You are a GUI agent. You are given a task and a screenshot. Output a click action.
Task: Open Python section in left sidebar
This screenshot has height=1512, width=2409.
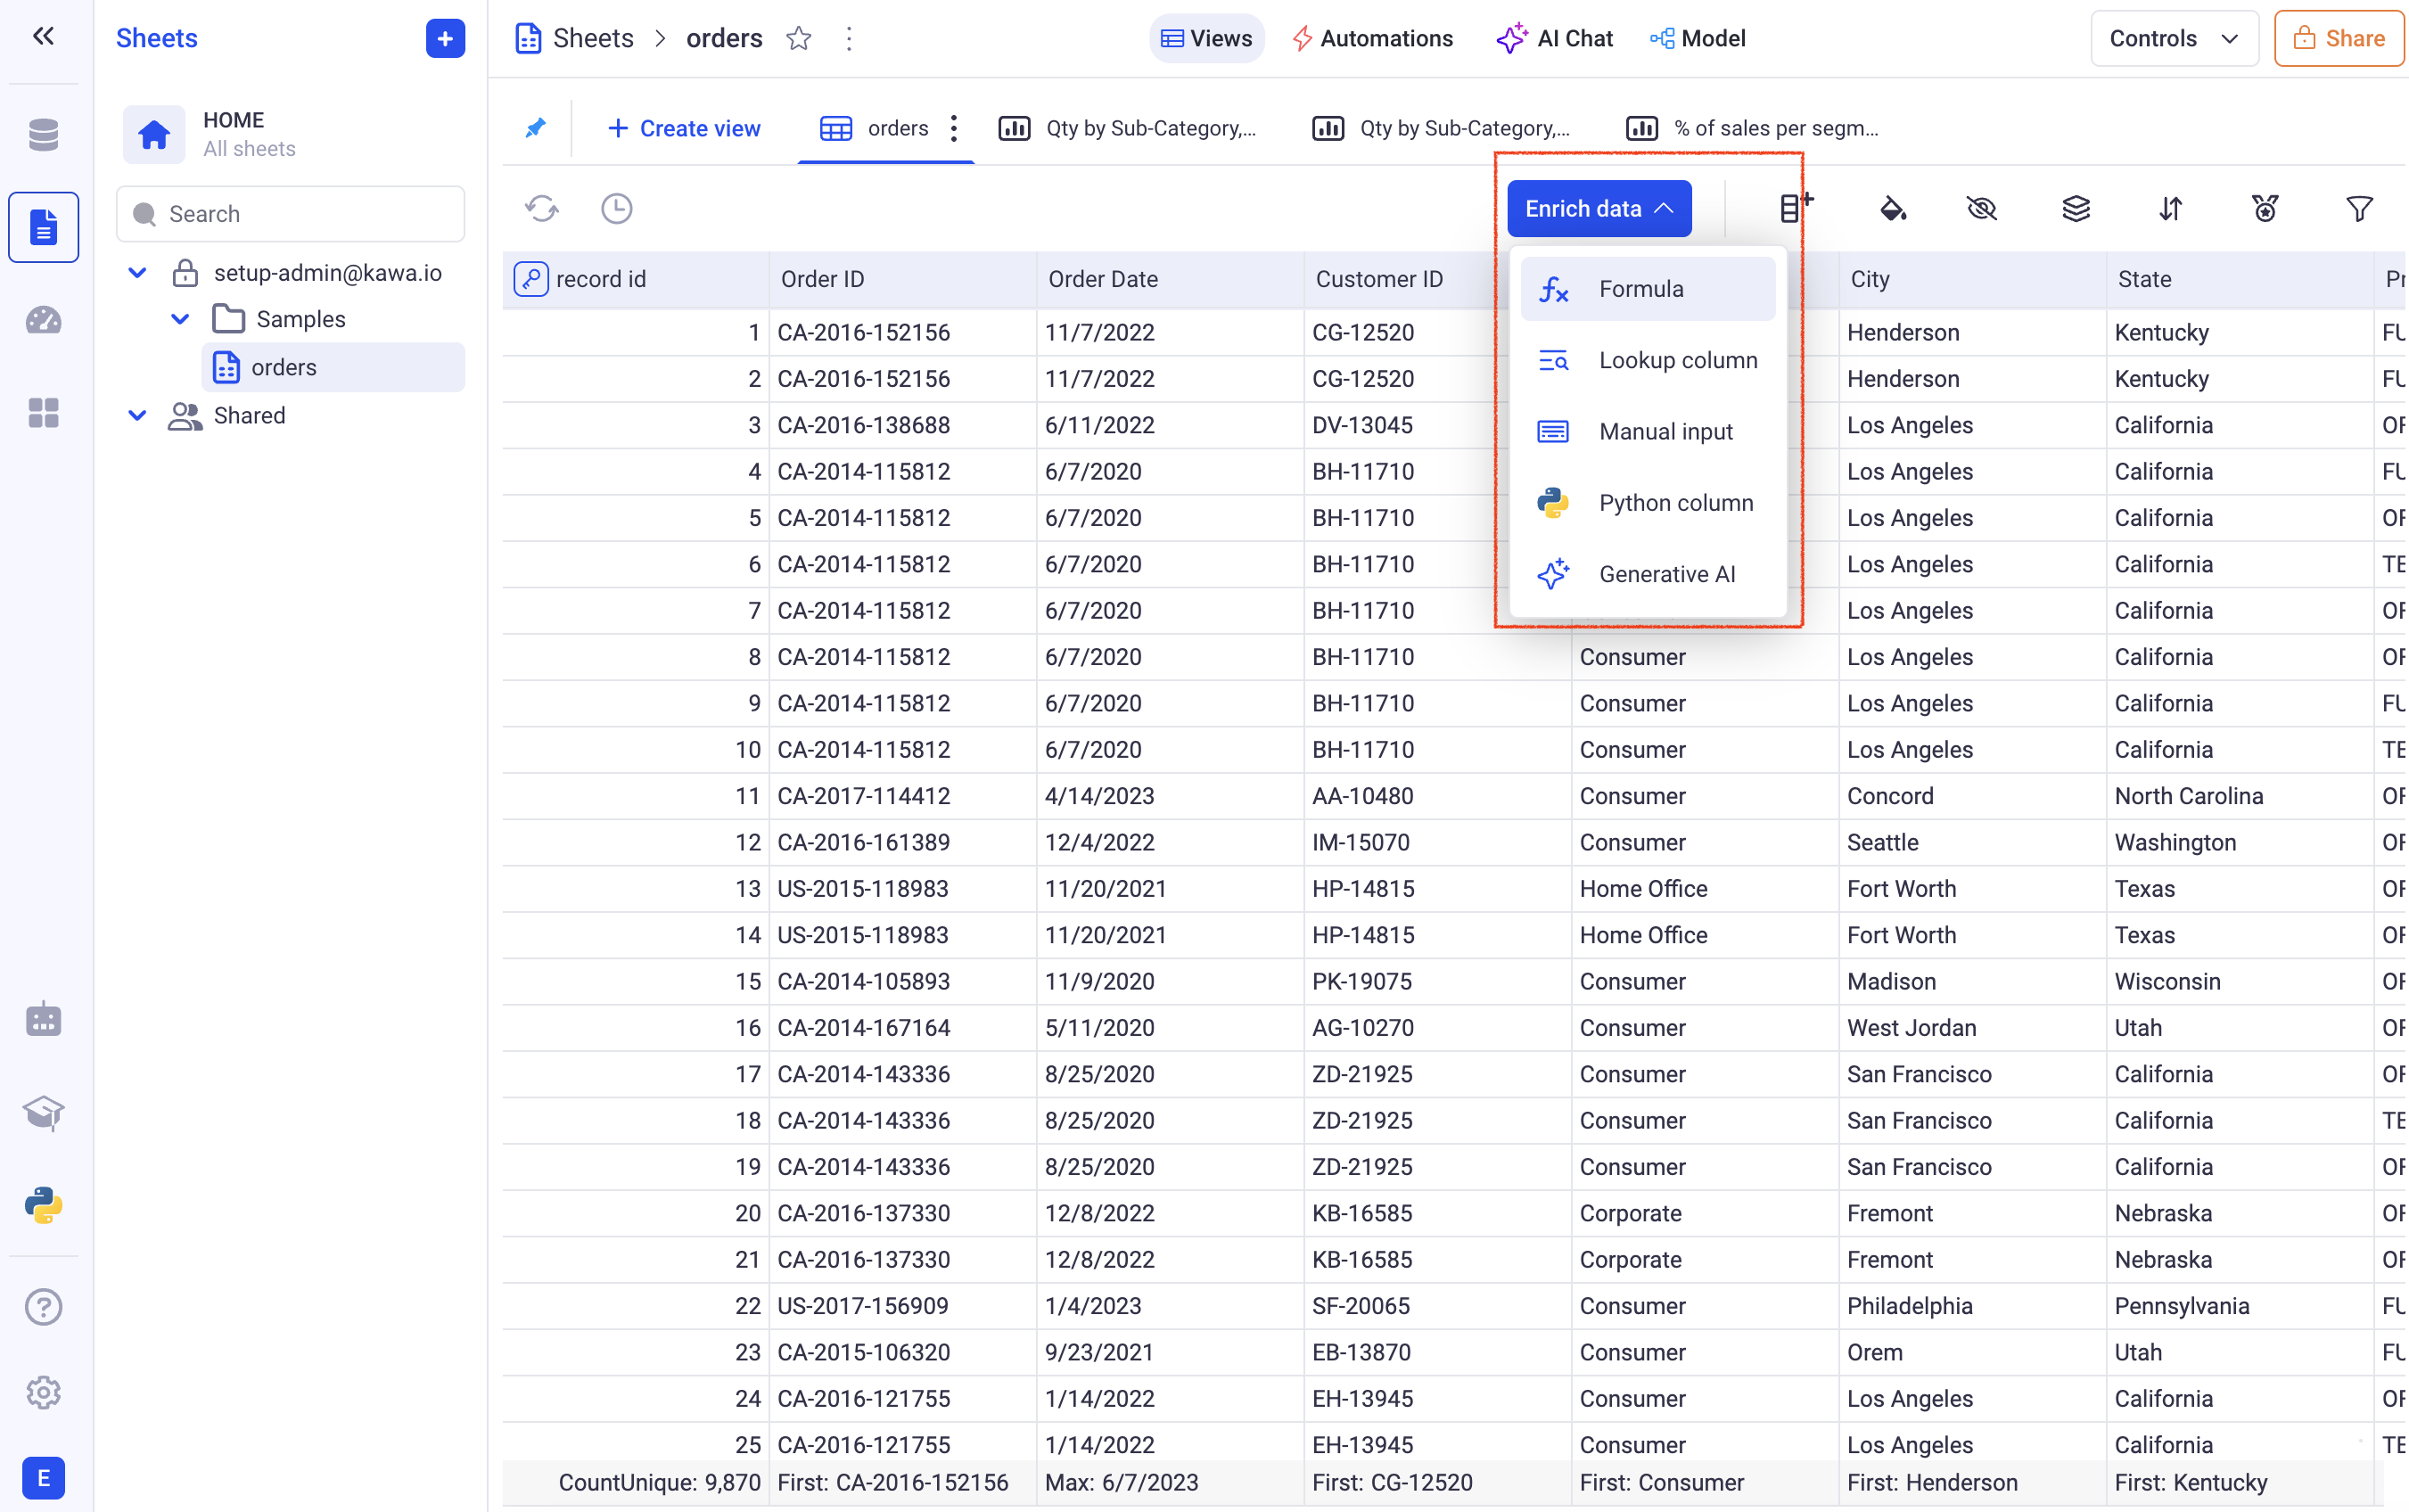[43, 1205]
